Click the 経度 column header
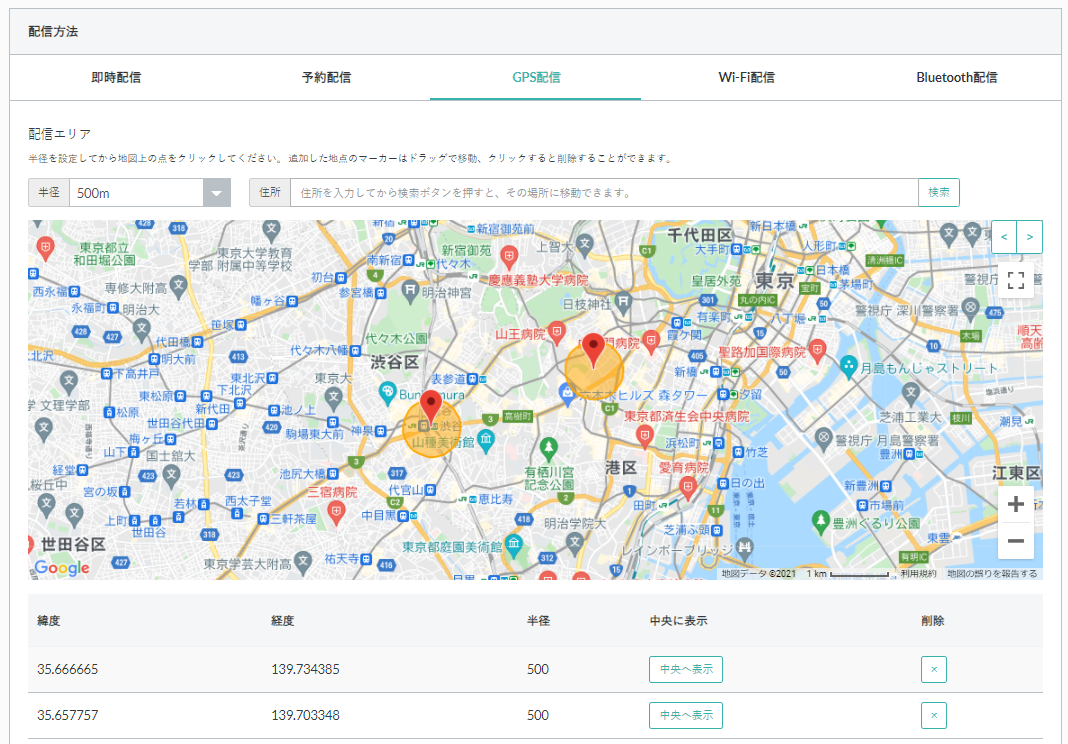This screenshot has height=744, width=1068. coord(282,621)
